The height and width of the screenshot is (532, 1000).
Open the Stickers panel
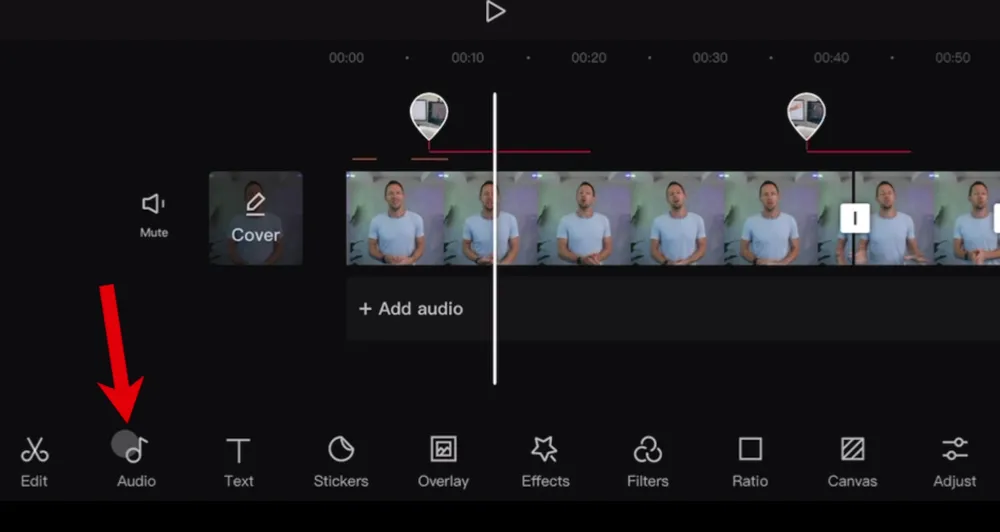(x=341, y=461)
